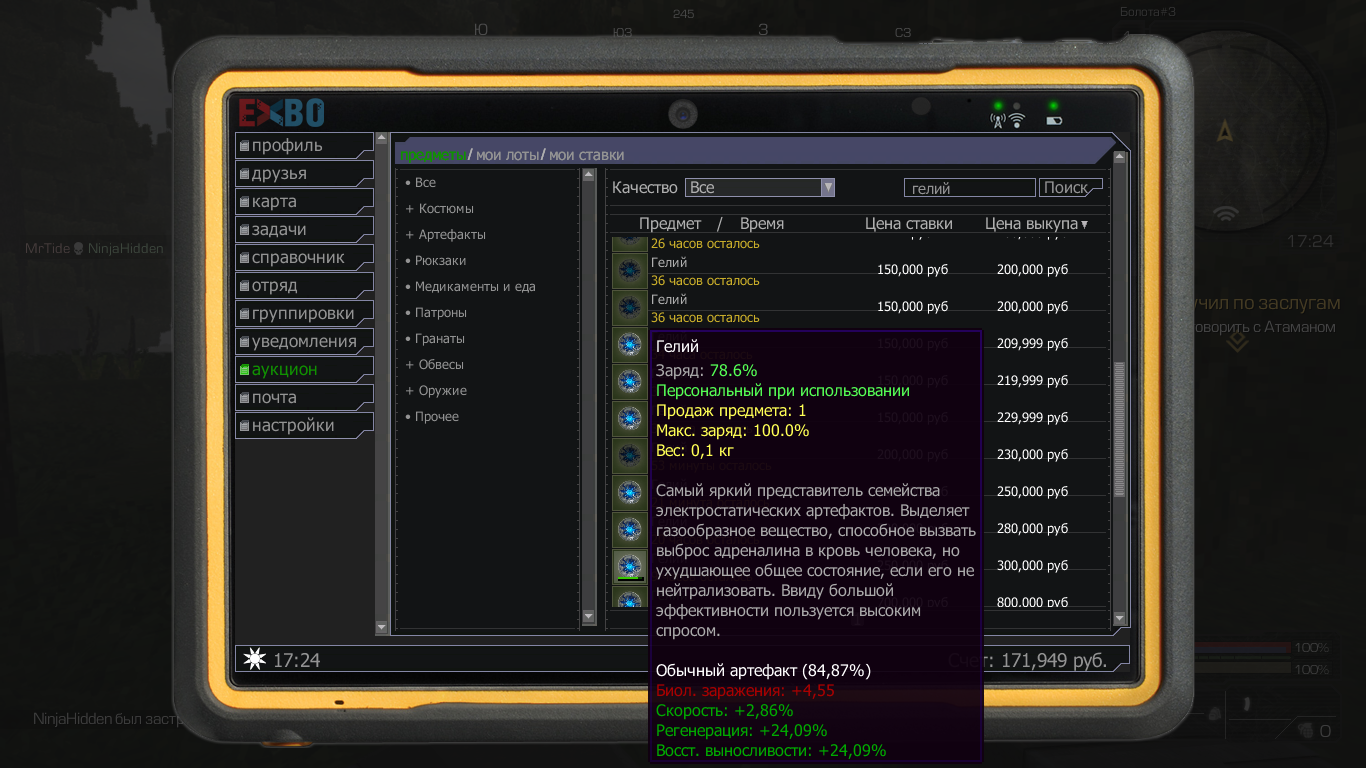Viewport: 1366px width, 768px height.
Task: Expand the Обвесы category
Action: [x=434, y=365]
